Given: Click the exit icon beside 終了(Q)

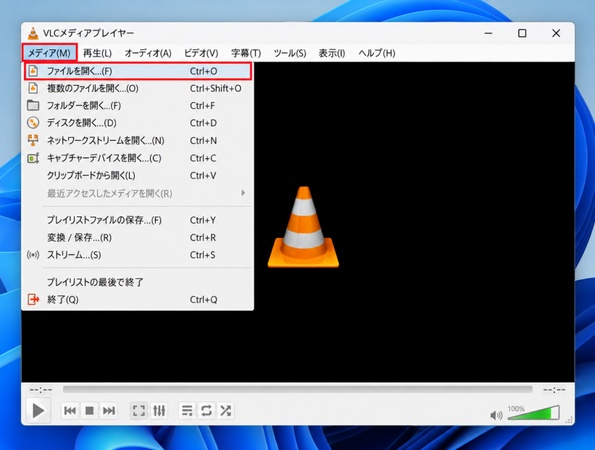Looking at the screenshot, I should pos(33,299).
